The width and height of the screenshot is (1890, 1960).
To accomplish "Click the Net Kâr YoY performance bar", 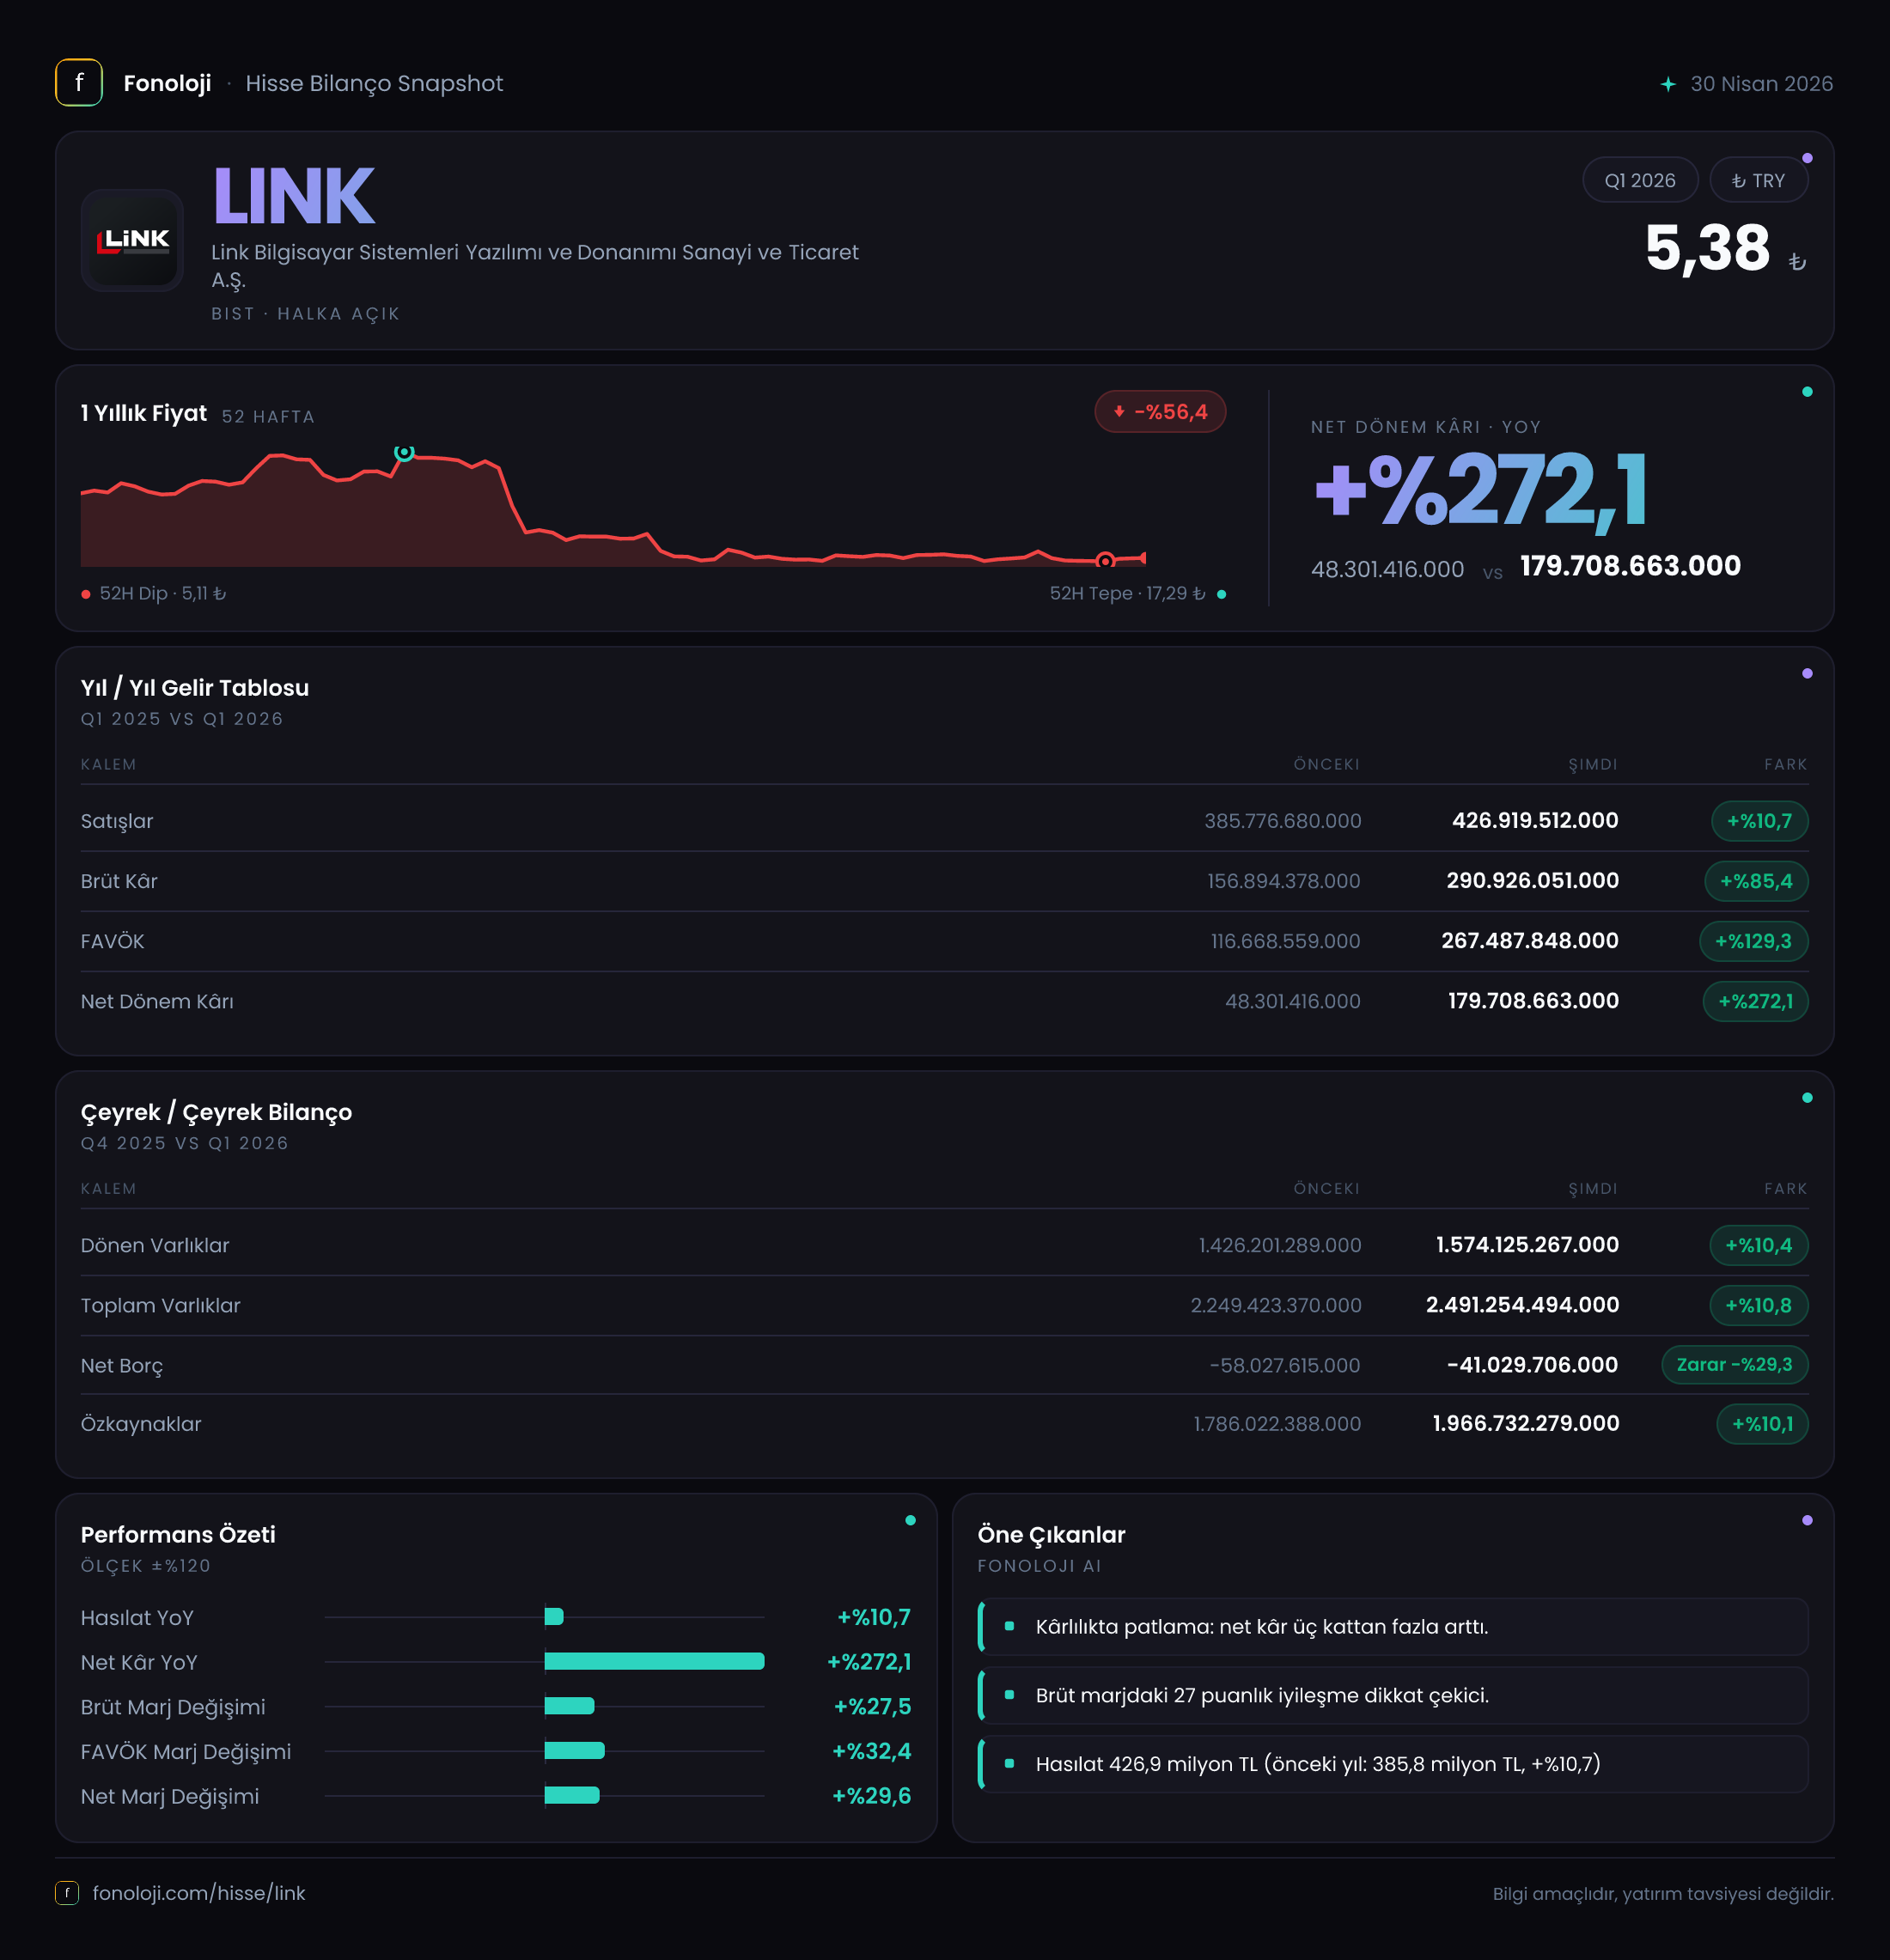I will tap(654, 1661).
